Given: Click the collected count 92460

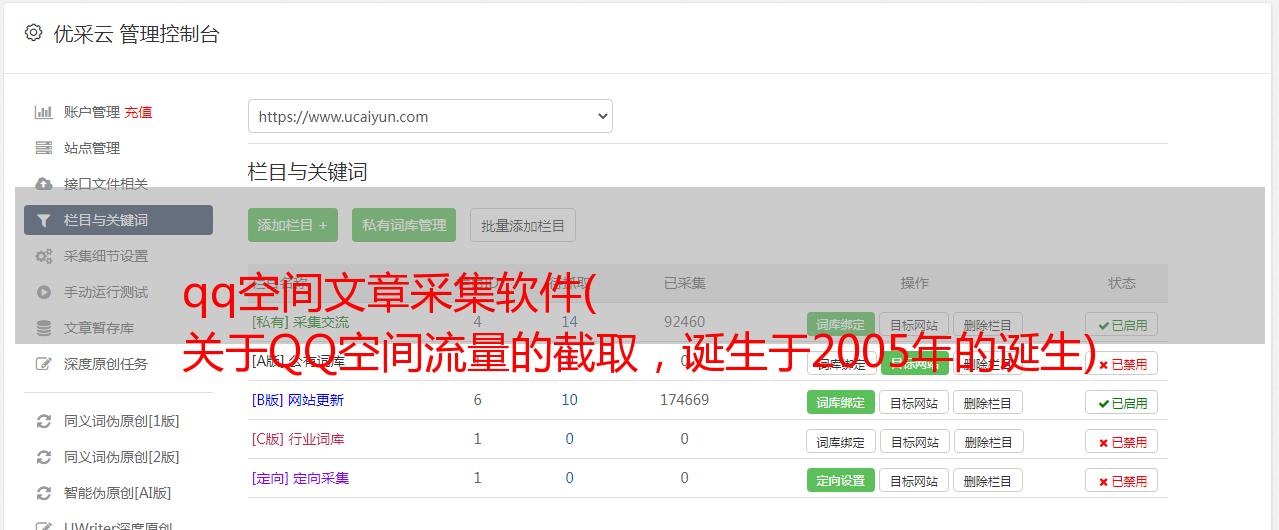Looking at the screenshot, I should pyautogui.click(x=684, y=322).
